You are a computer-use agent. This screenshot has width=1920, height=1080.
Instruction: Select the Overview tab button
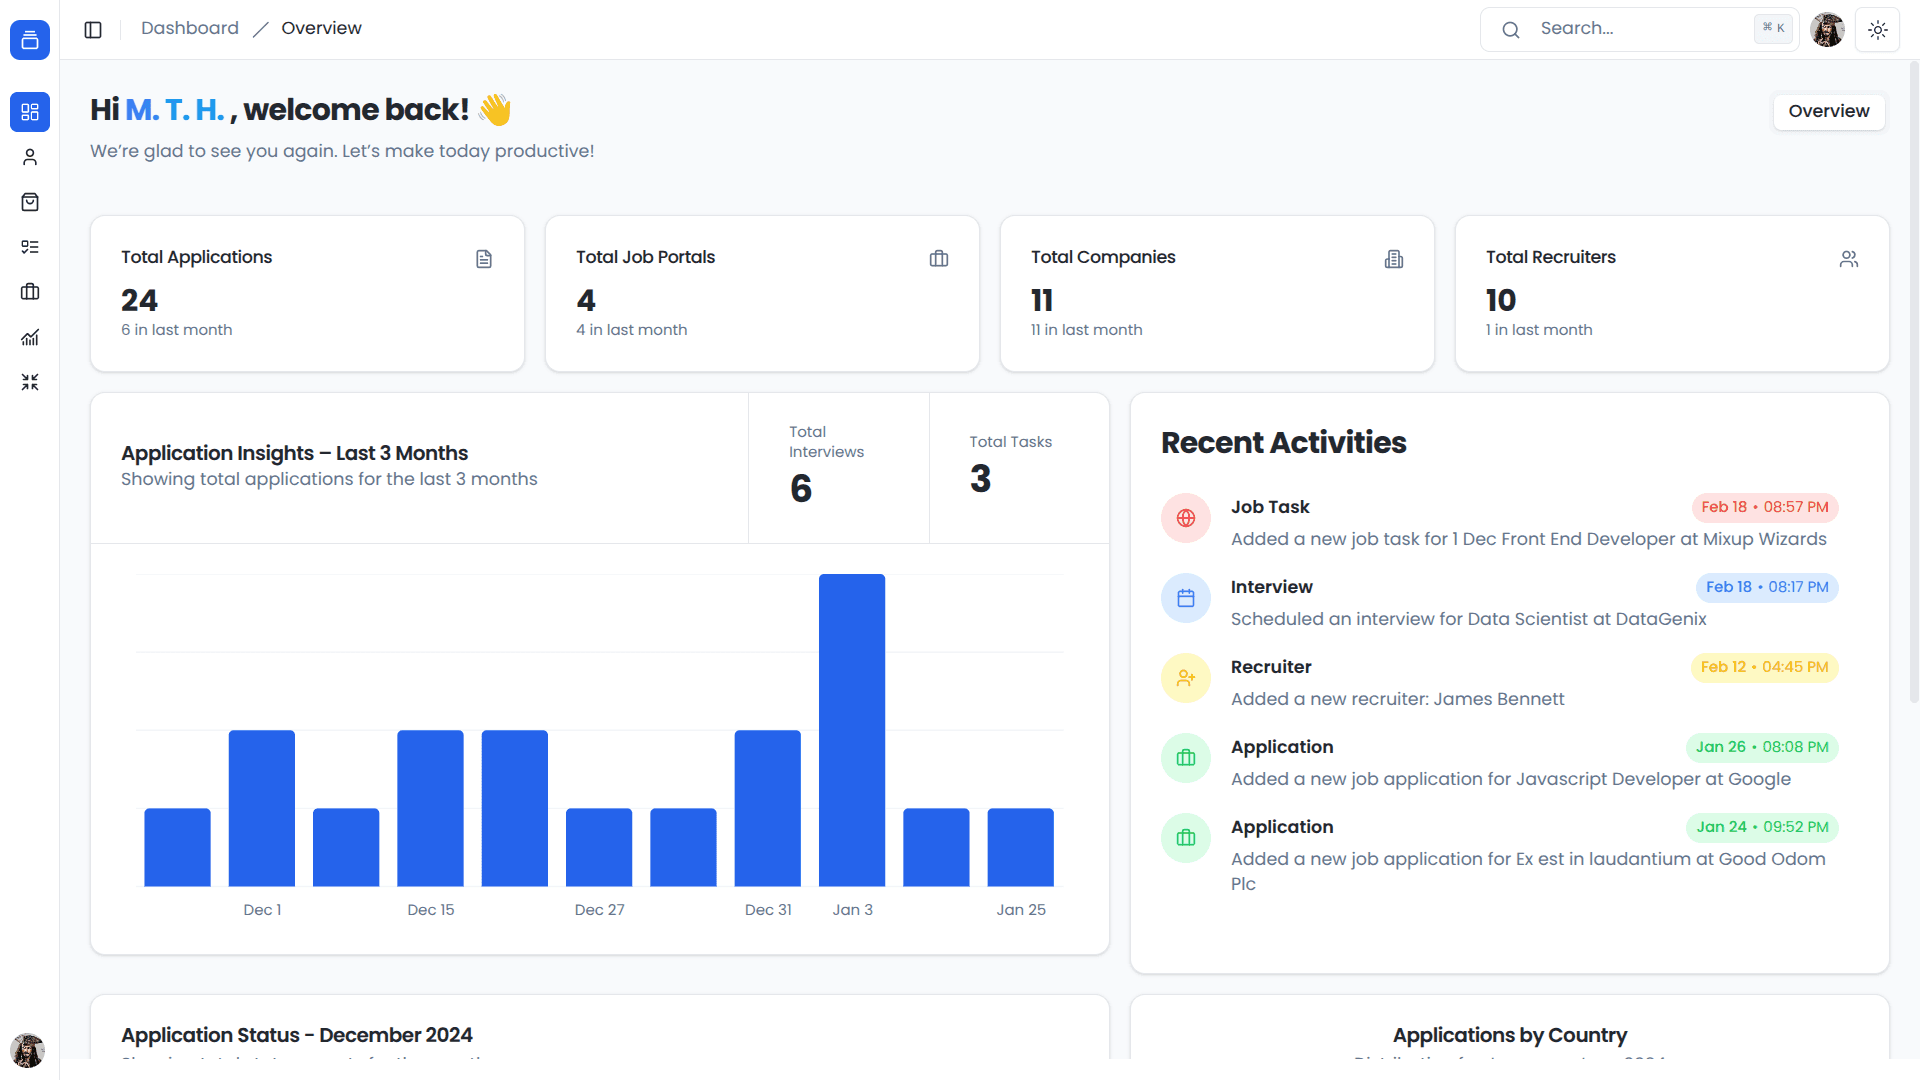click(x=1828, y=111)
